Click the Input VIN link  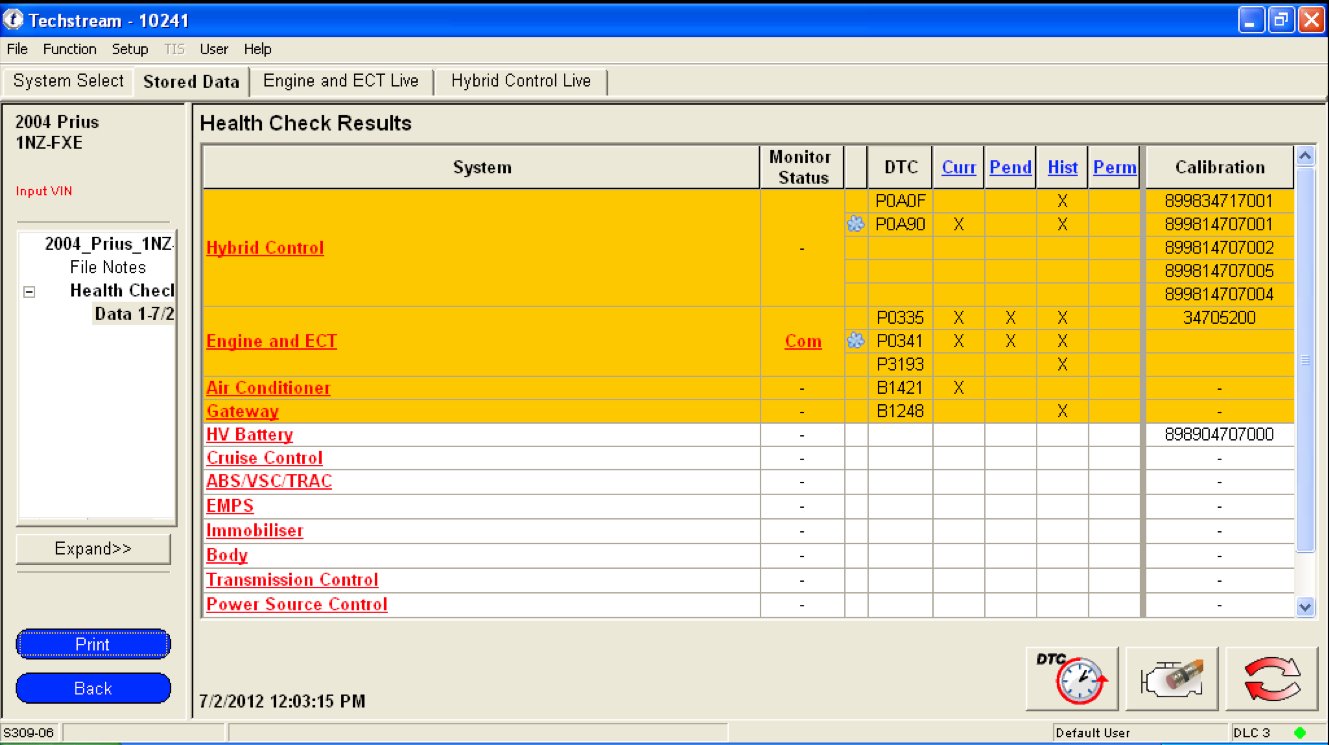pos(44,191)
